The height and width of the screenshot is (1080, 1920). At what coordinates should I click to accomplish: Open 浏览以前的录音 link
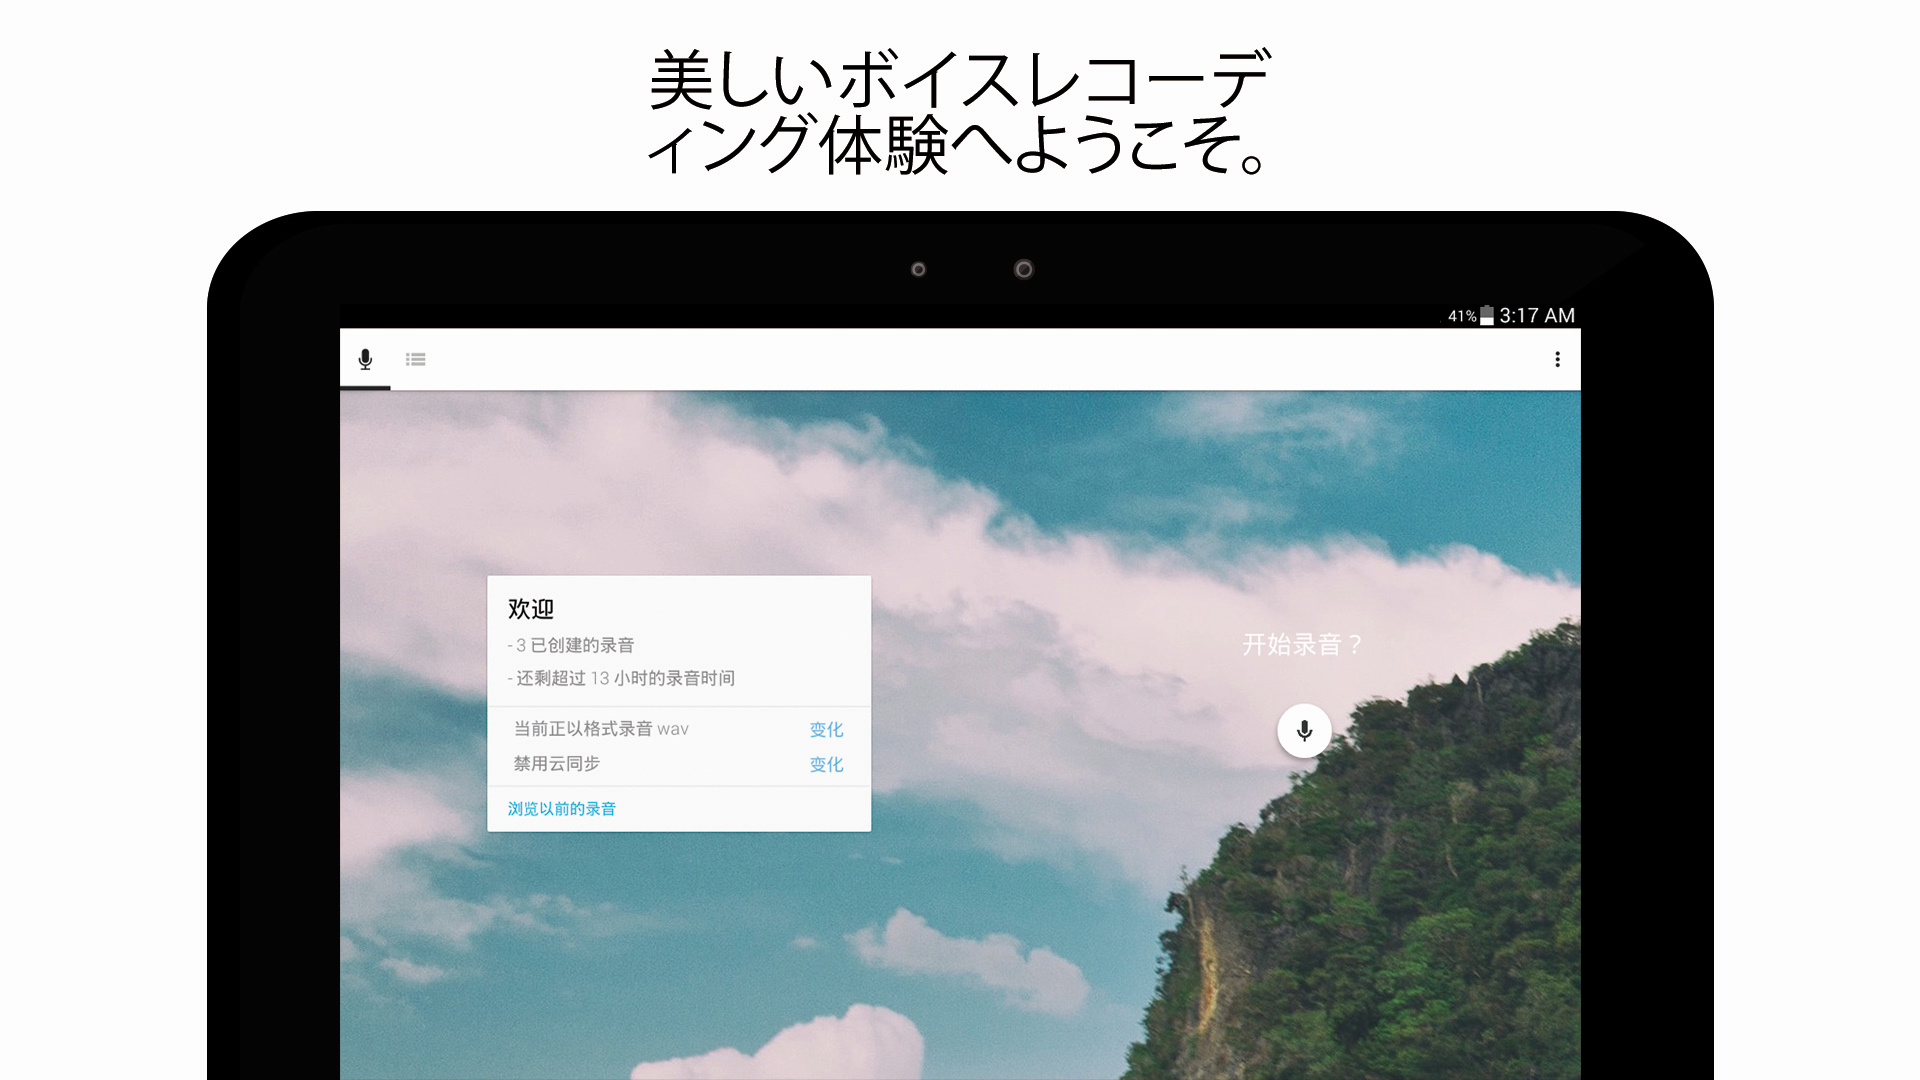[561, 808]
